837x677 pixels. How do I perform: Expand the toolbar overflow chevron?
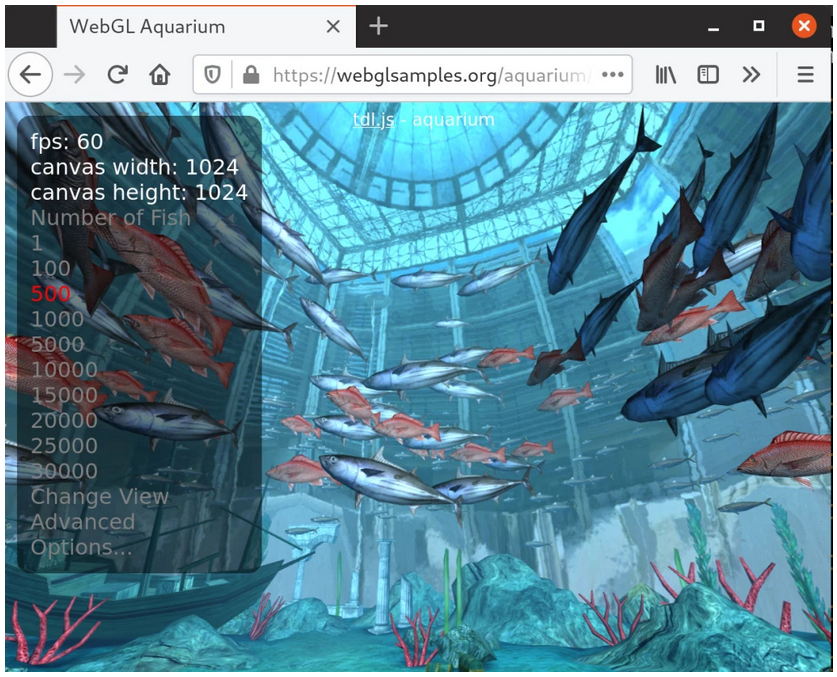752,73
